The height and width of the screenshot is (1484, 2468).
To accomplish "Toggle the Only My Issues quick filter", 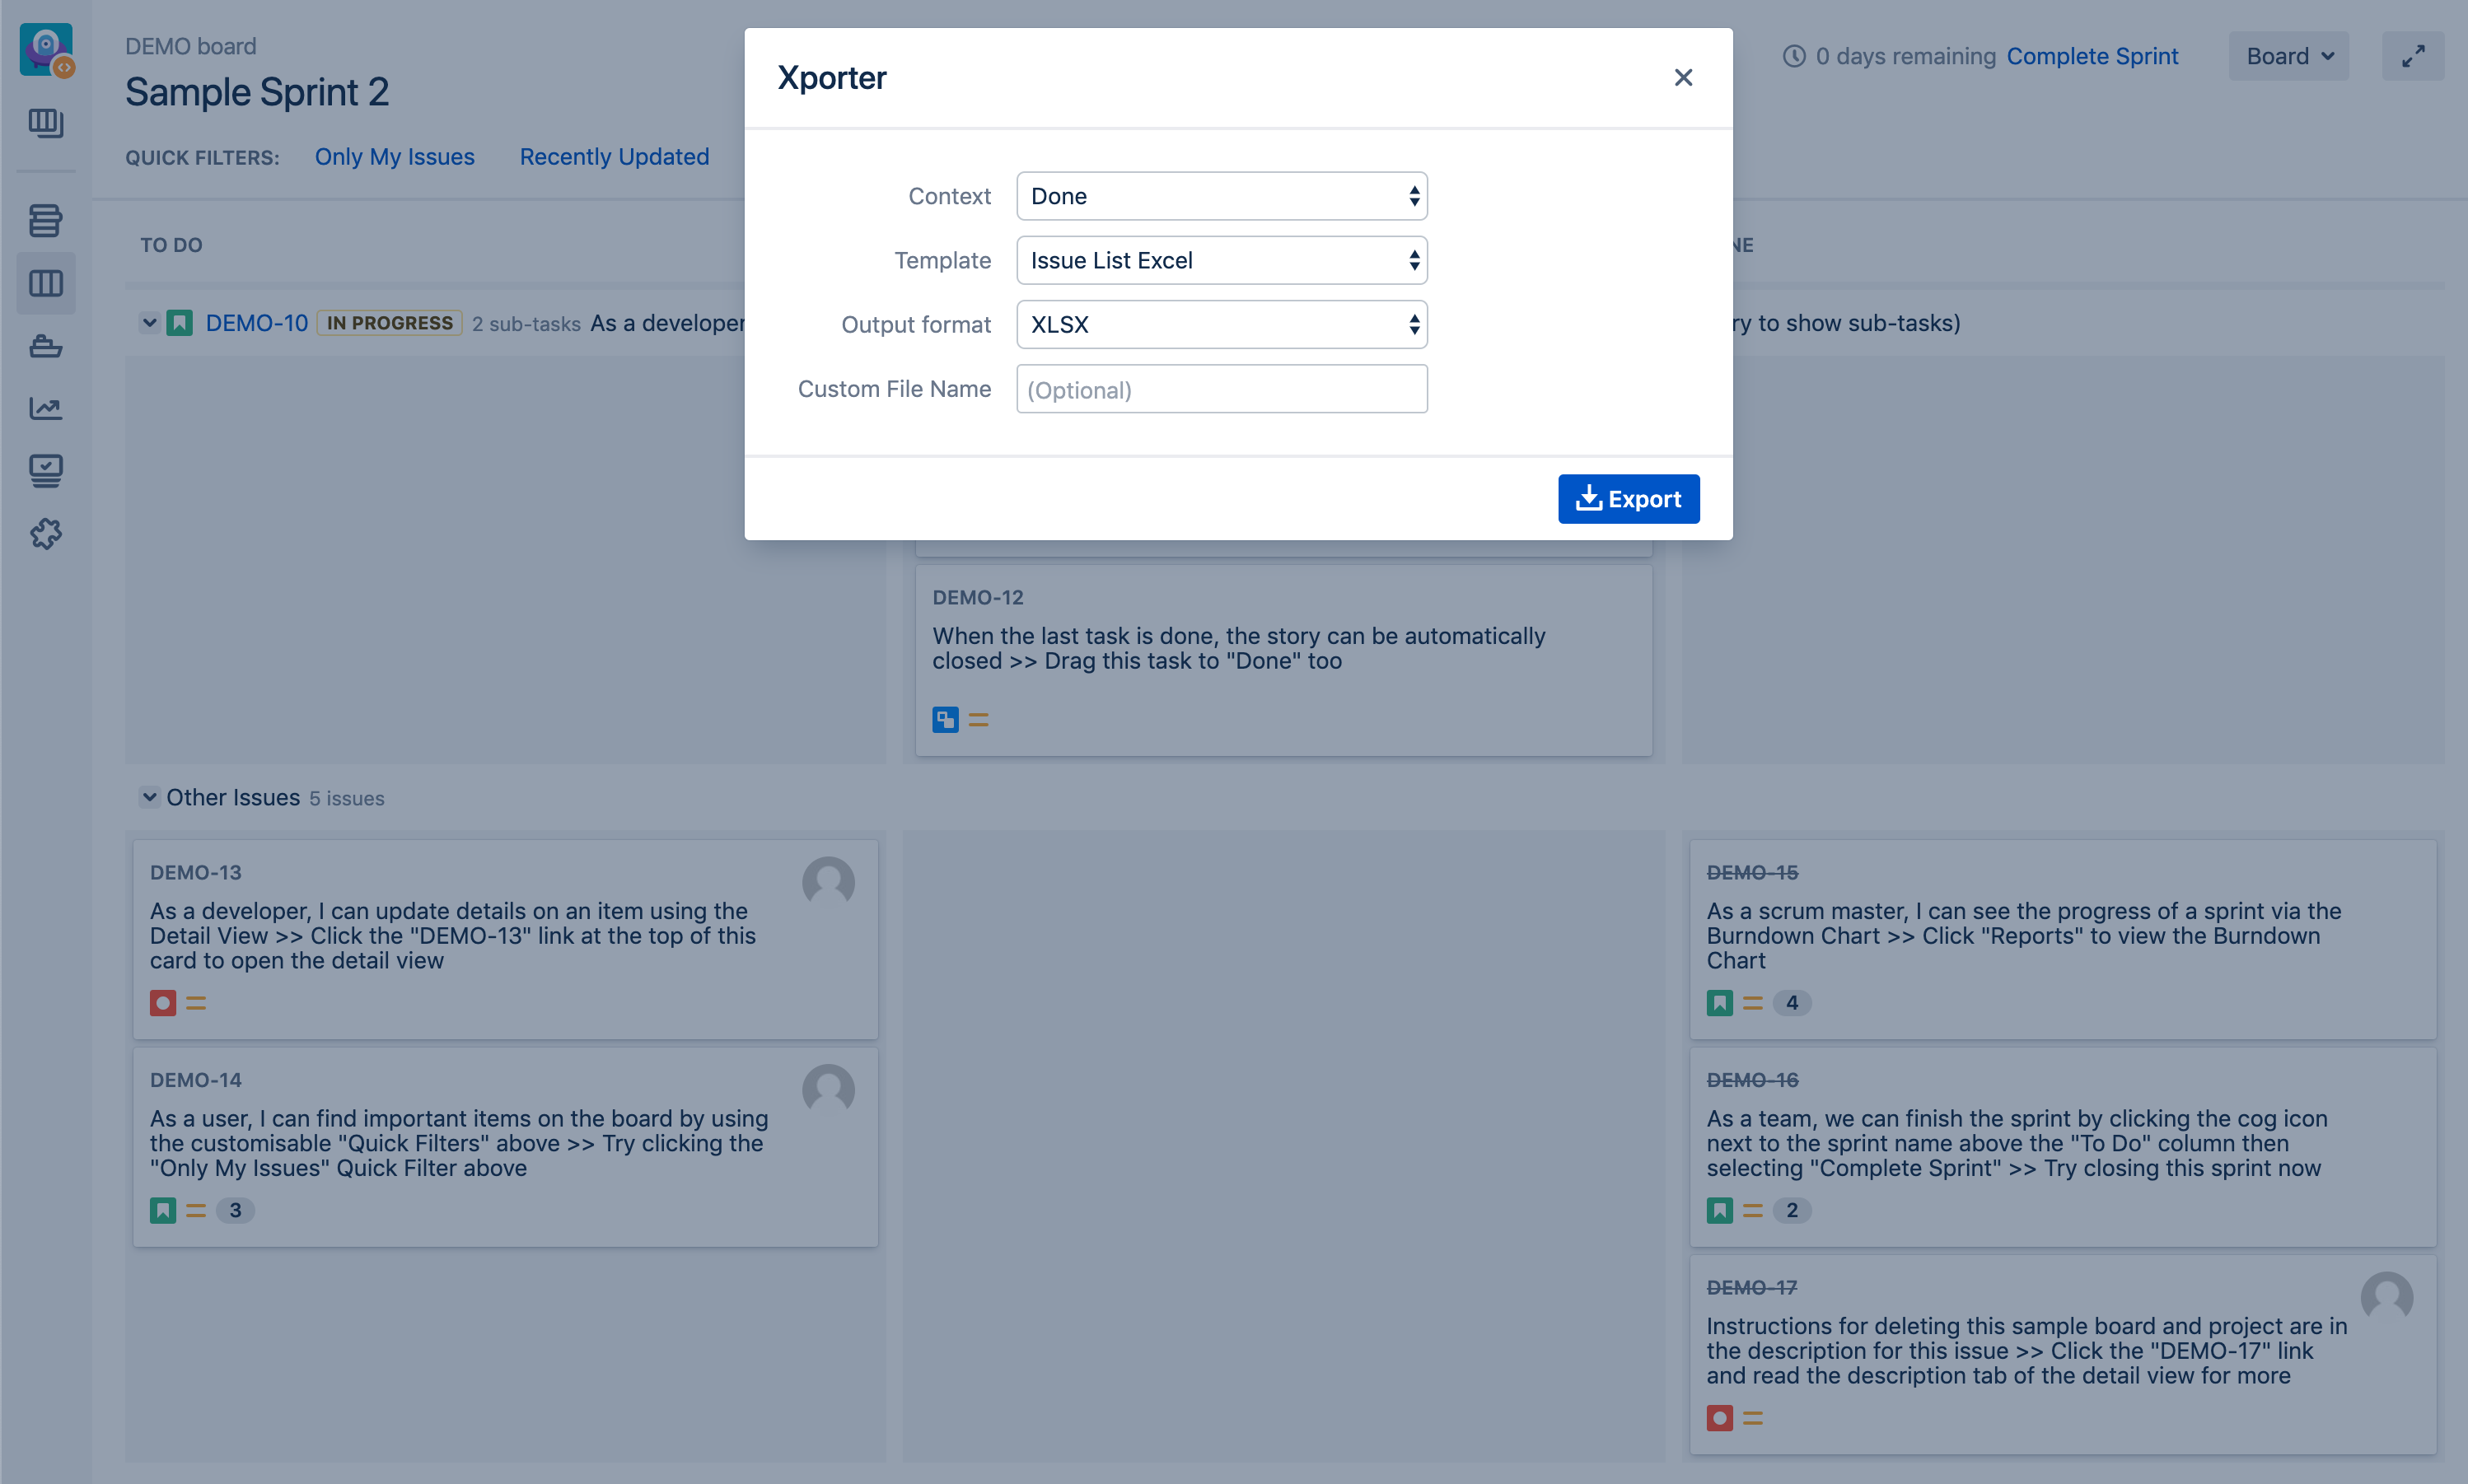I will click(394, 157).
